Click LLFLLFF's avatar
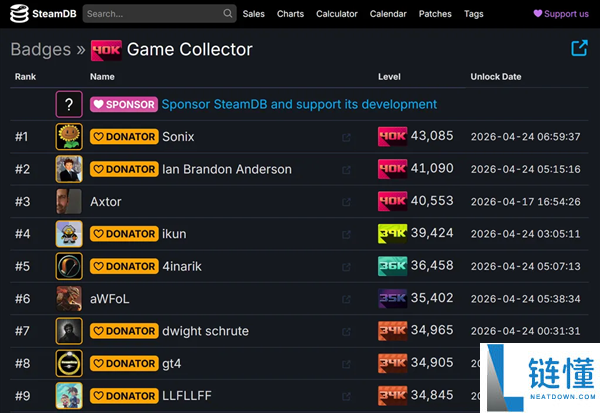This screenshot has height=413, width=600. point(69,396)
